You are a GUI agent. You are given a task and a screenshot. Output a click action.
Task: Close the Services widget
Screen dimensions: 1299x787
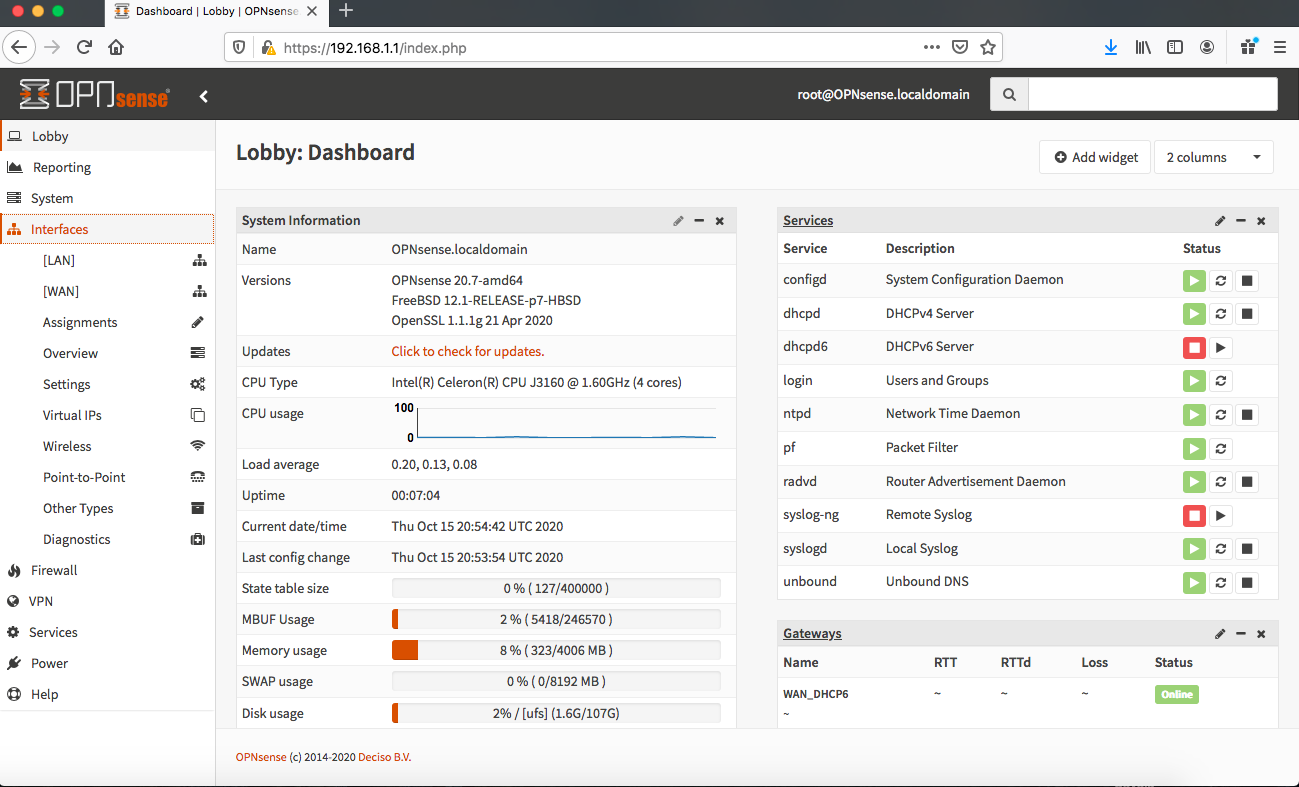[1261, 221]
